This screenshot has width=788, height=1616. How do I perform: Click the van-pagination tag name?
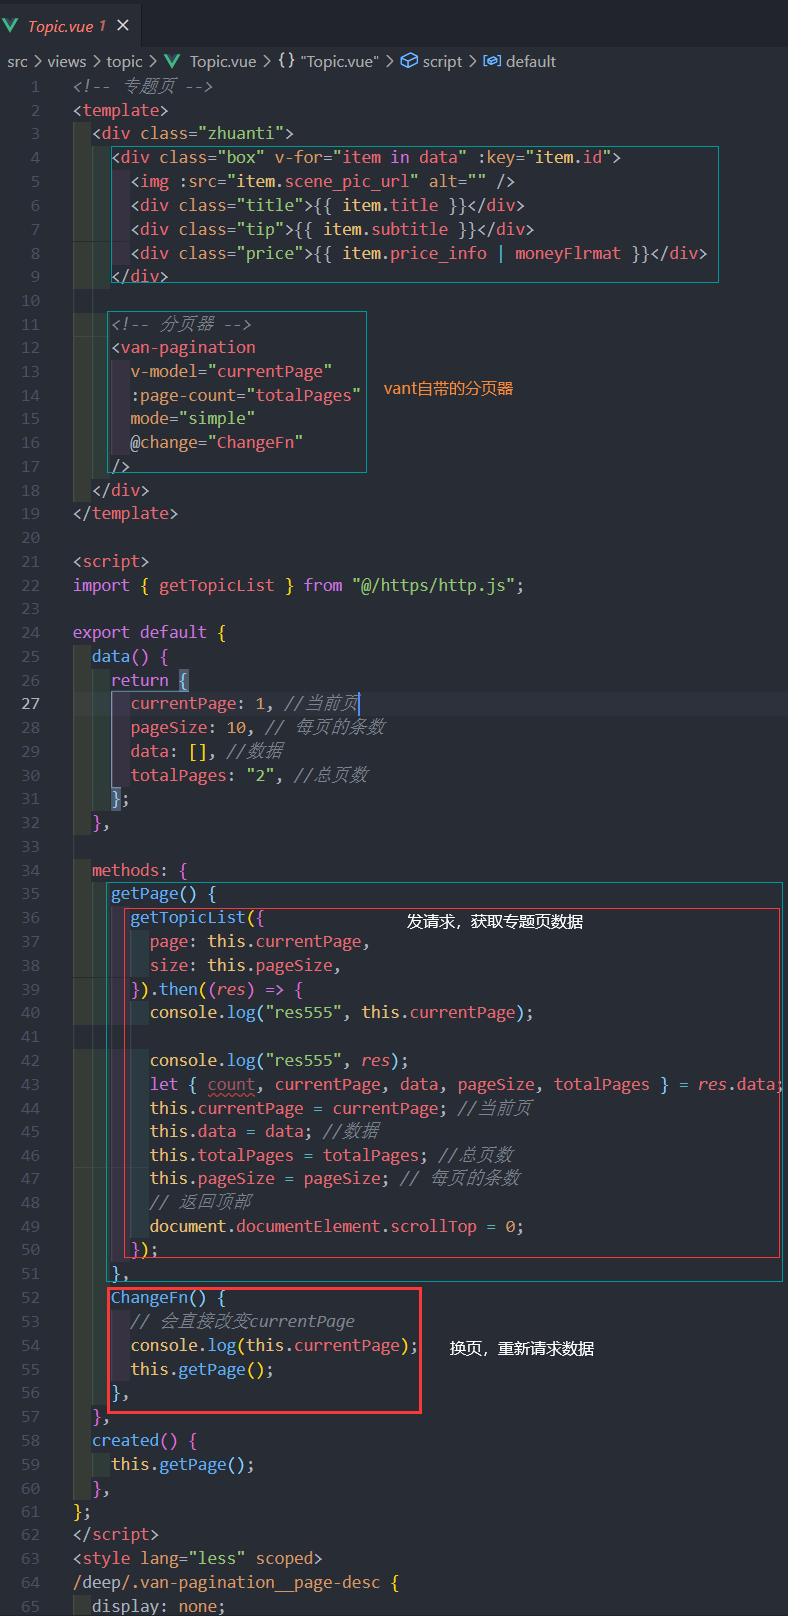tap(188, 348)
